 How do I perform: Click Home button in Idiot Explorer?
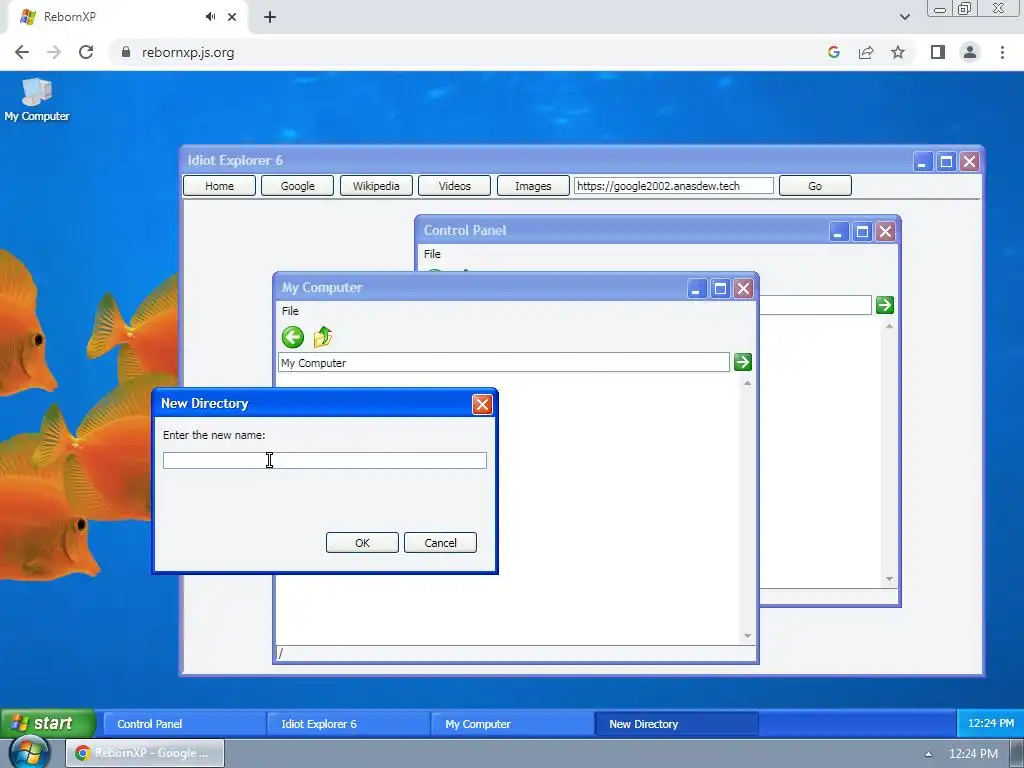pyautogui.click(x=219, y=186)
